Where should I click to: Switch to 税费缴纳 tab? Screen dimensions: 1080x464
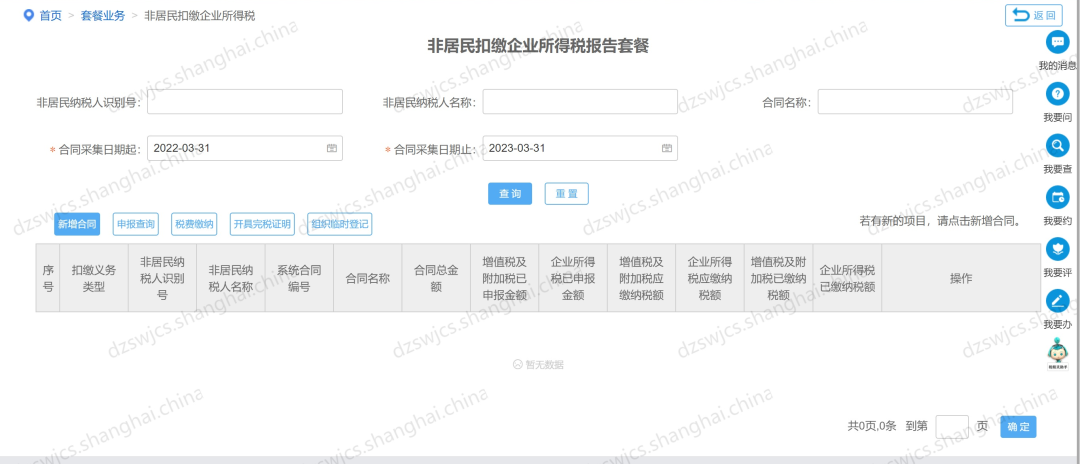click(194, 224)
